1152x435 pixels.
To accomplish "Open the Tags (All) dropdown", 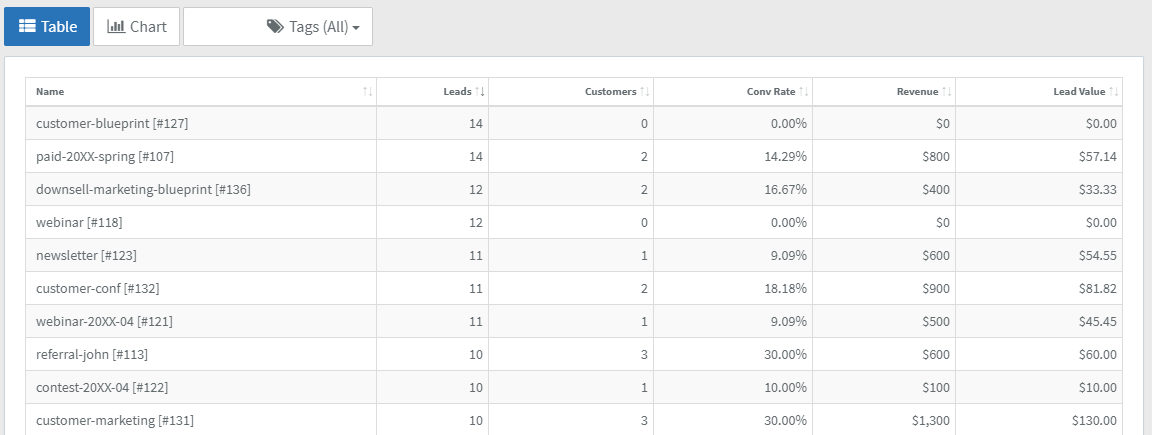I will coord(278,26).
